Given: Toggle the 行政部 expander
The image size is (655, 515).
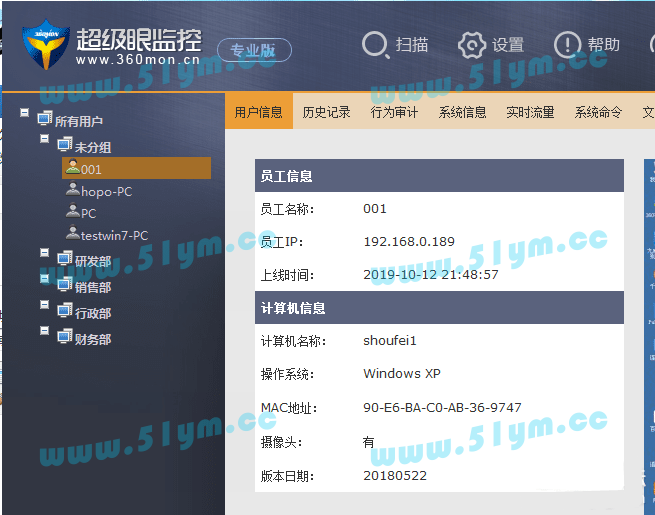Looking at the screenshot, I should [44, 304].
